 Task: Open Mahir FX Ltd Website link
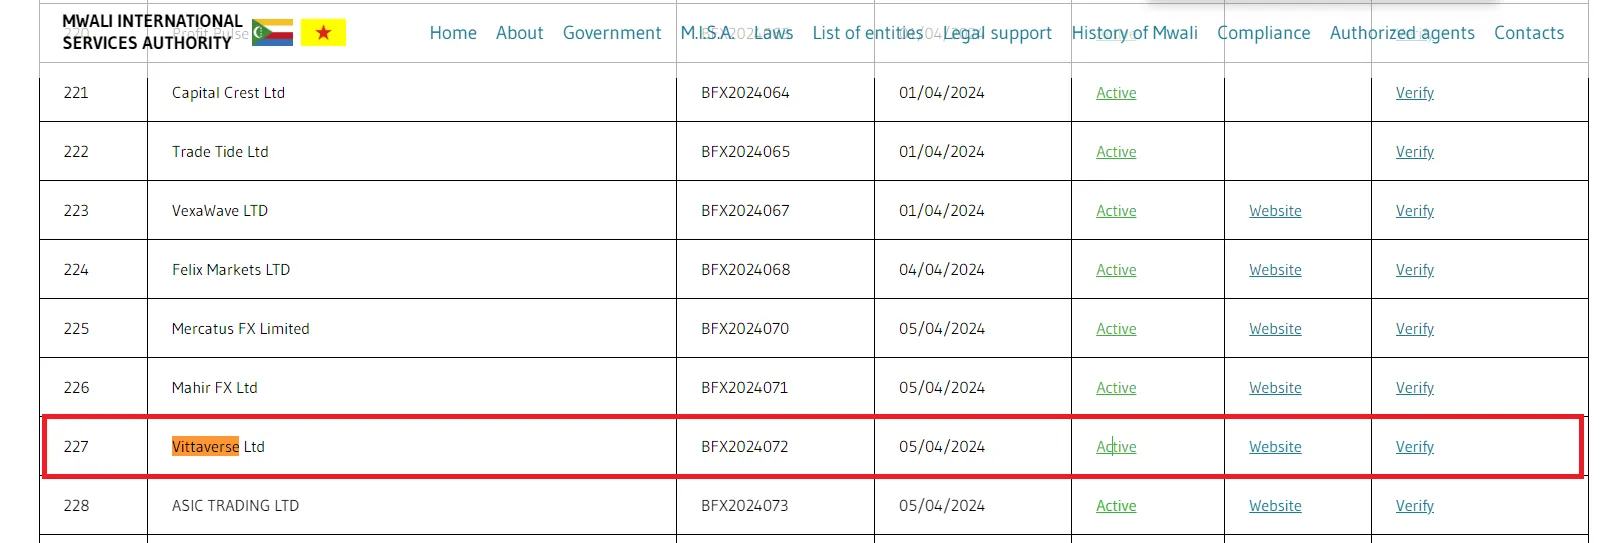coord(1275,388)
